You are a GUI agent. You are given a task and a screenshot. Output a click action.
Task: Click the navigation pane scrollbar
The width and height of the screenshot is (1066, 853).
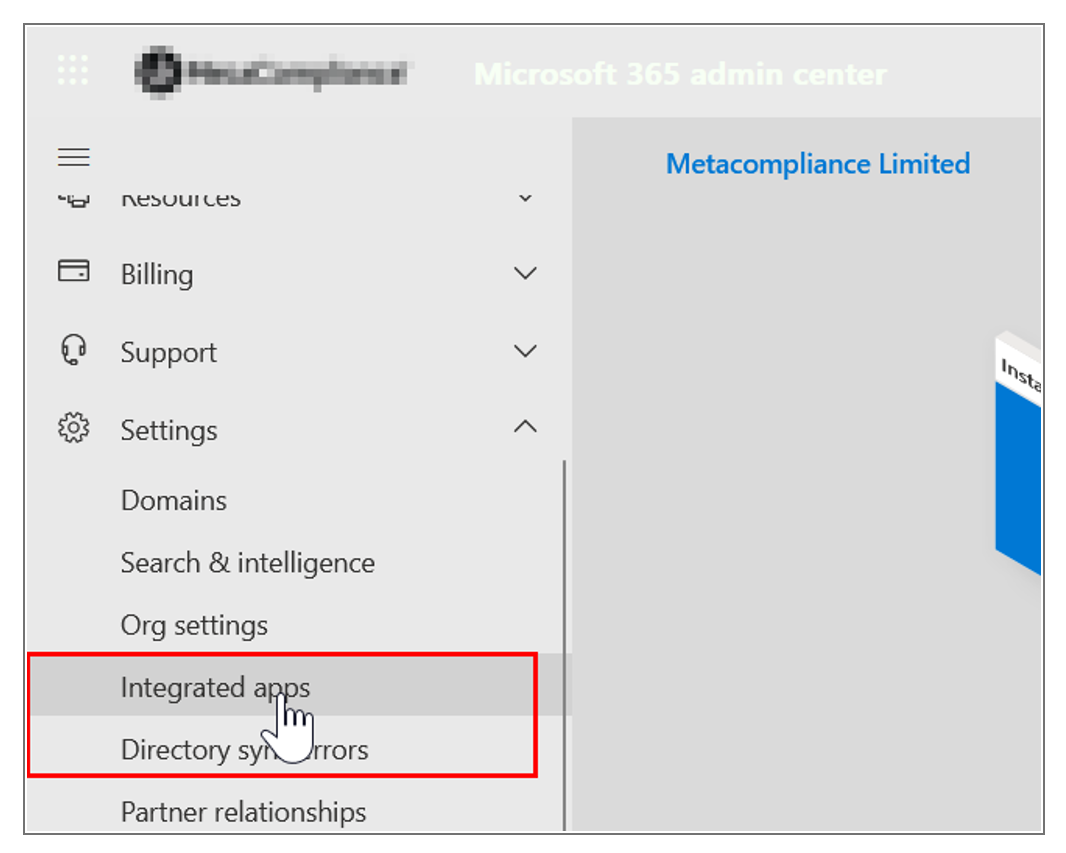564,644
